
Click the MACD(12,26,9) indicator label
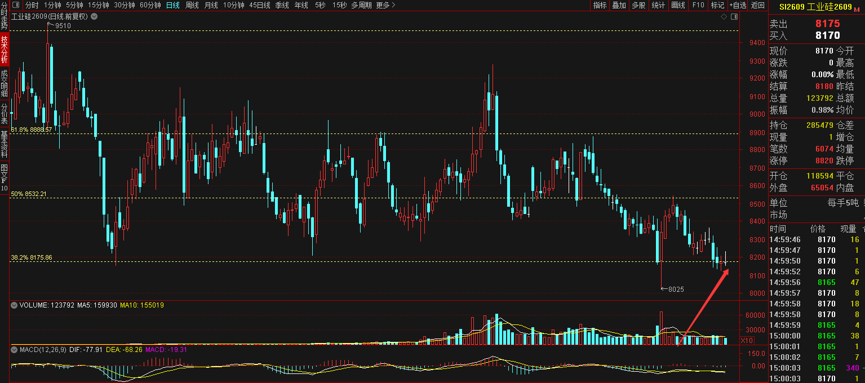click(42, 349)
